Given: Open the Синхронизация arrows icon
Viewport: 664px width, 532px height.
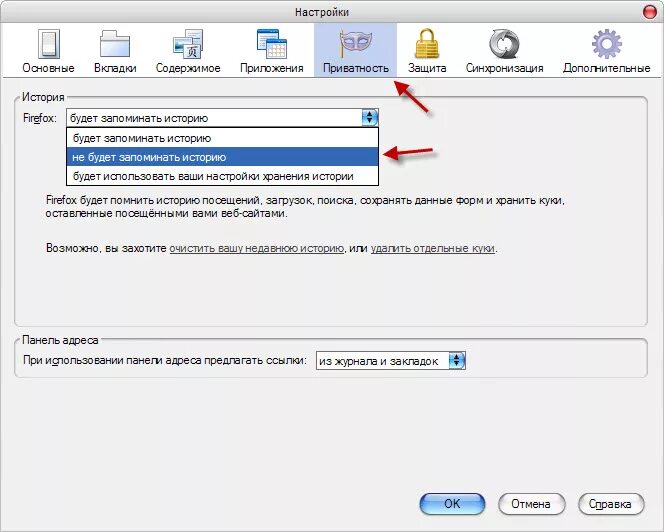Looking at the screenshot, I should [504, 44].
